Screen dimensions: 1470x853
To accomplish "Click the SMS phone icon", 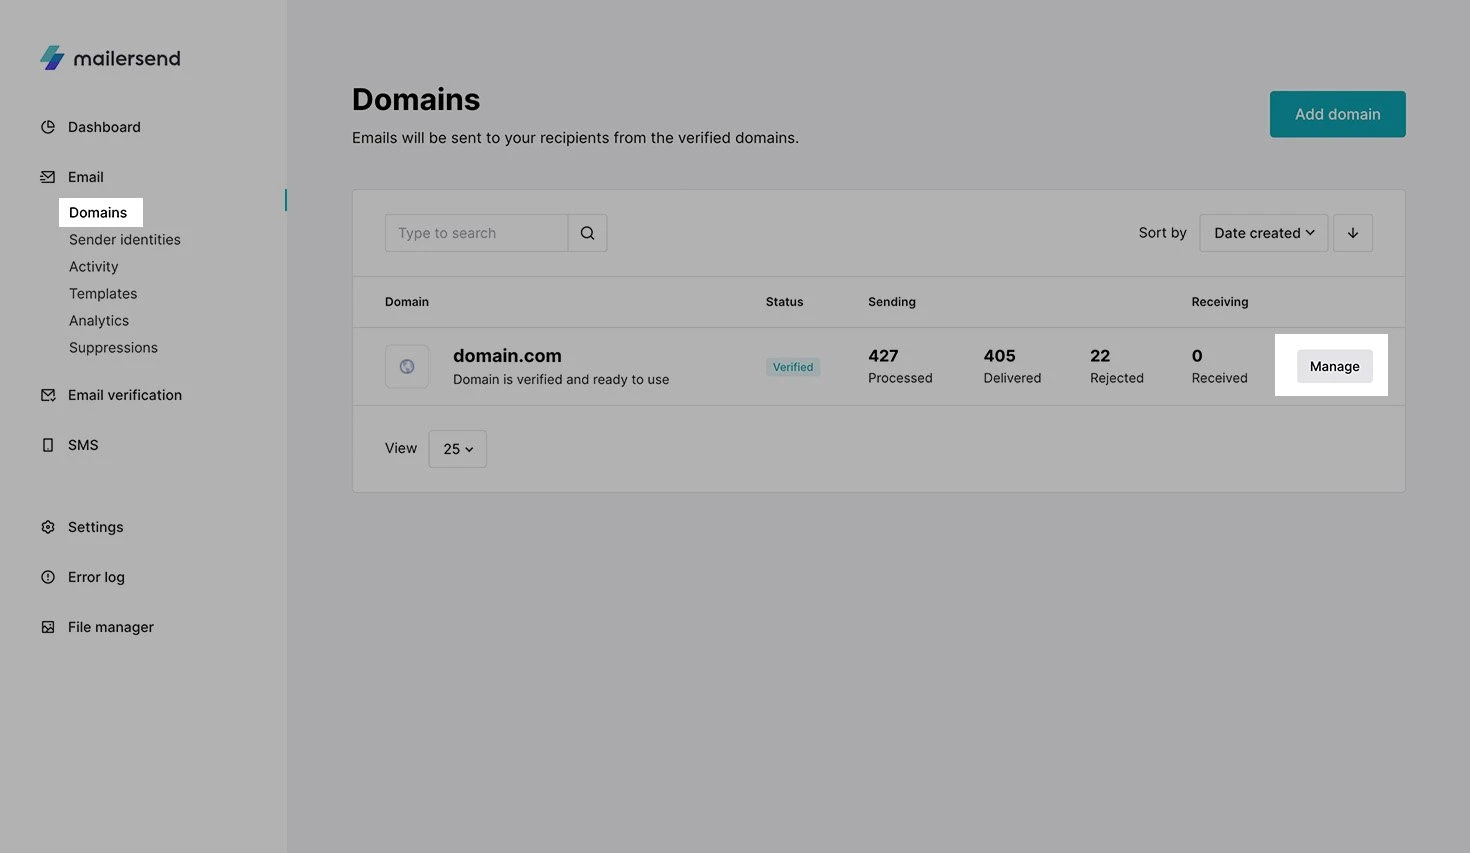I will click(x=48, y=445).
